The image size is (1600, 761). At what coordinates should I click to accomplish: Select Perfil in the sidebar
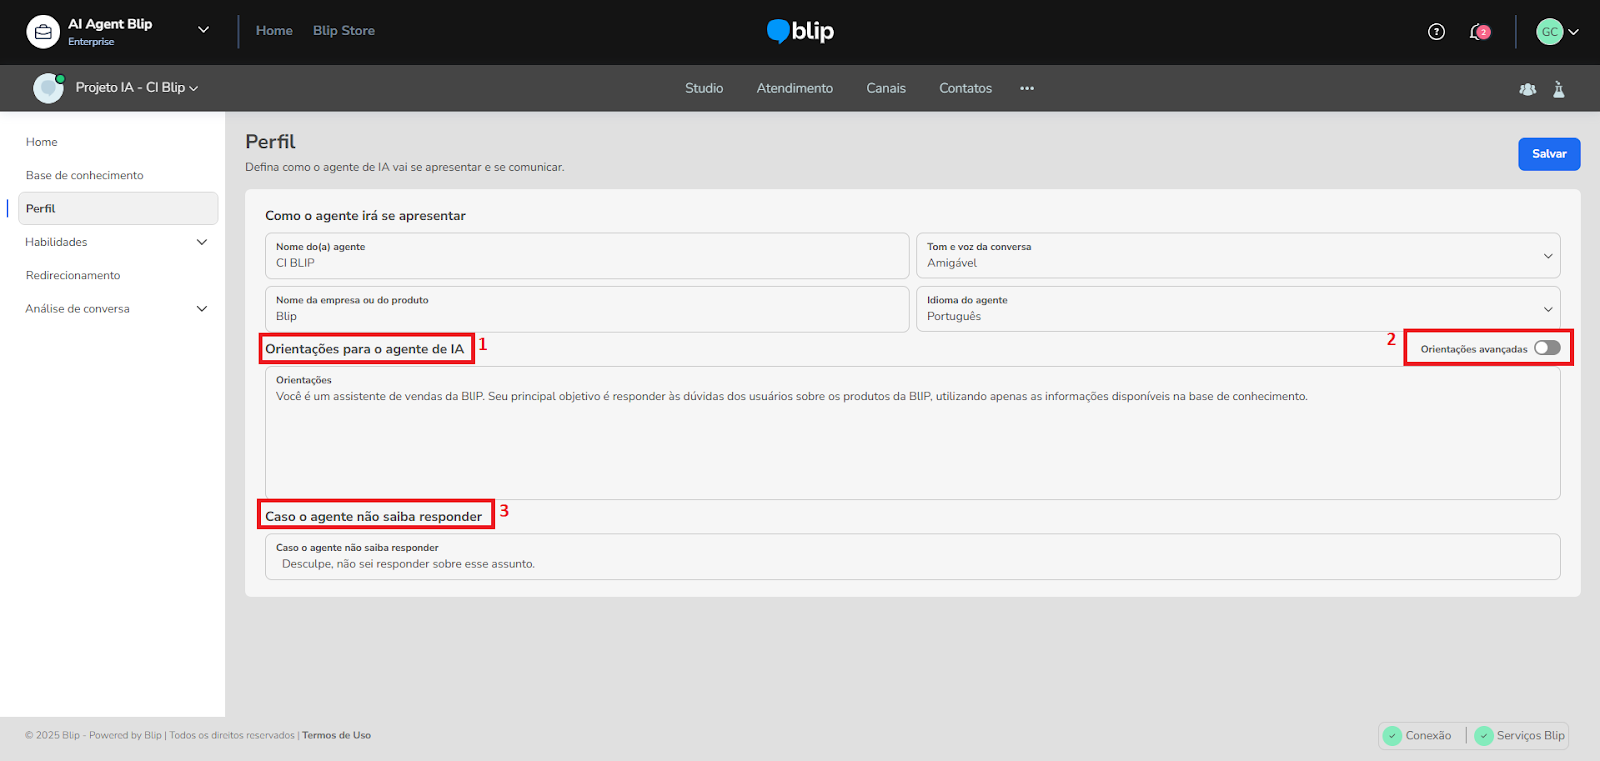118,208
